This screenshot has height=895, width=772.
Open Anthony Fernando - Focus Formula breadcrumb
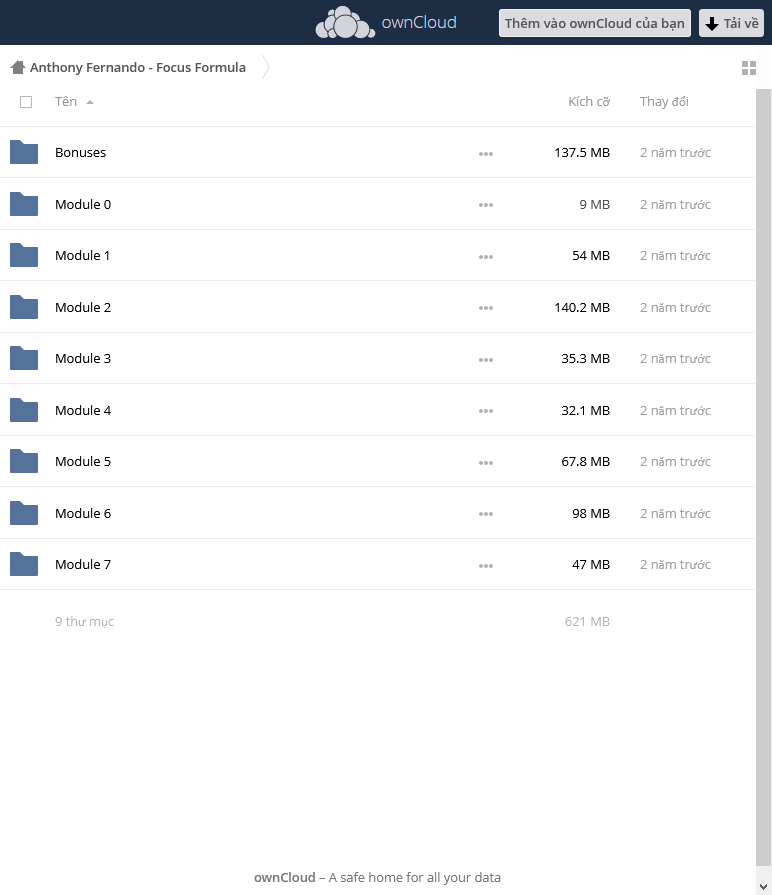click(x=138, y=67)
